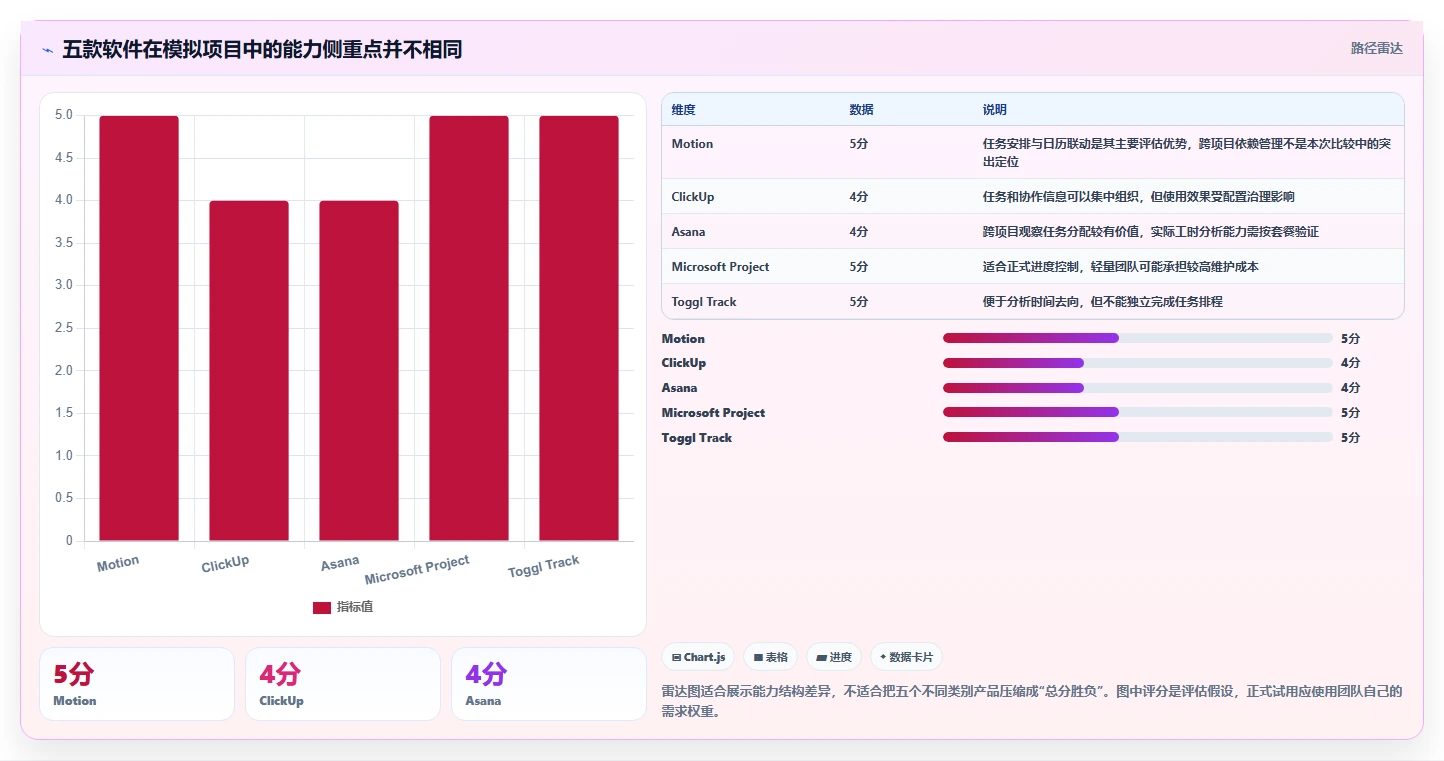Screen dimensions: 1444x761
Task: Open the 4分 Asana data card
Action: (549, 684)
